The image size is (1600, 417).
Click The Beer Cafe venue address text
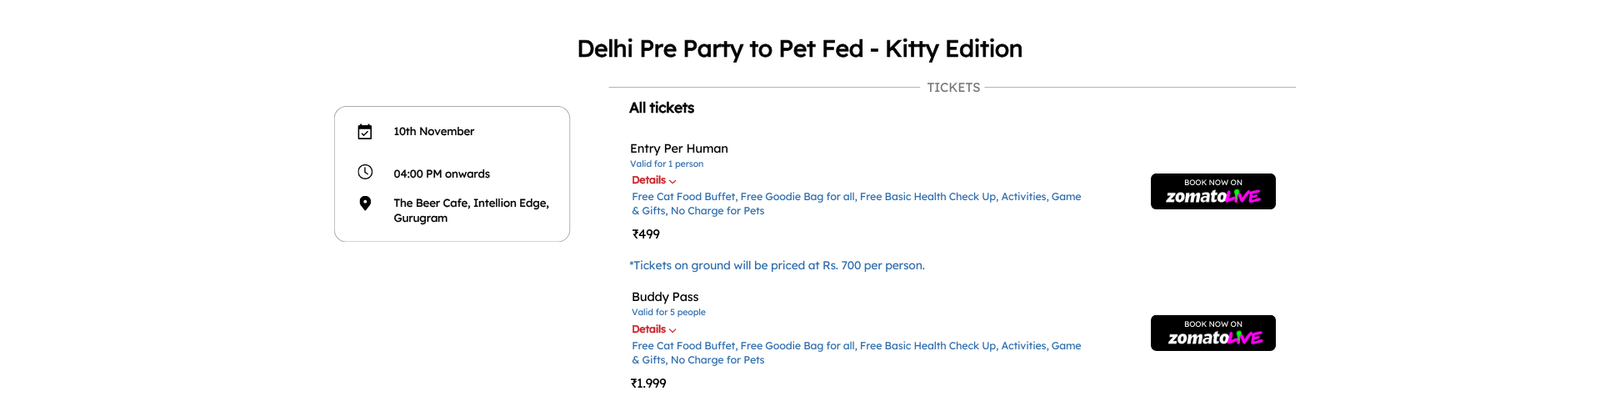point(471,210)
